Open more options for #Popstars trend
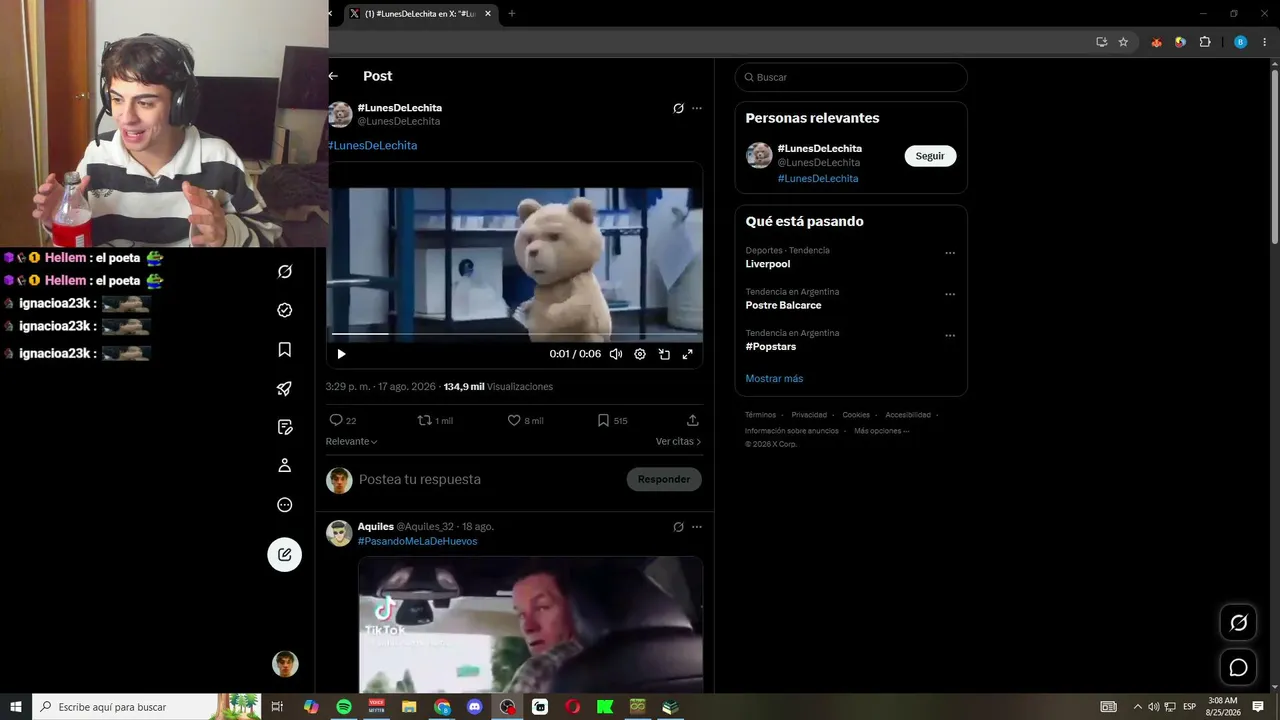1280x720 pixels. click(950, 336)
